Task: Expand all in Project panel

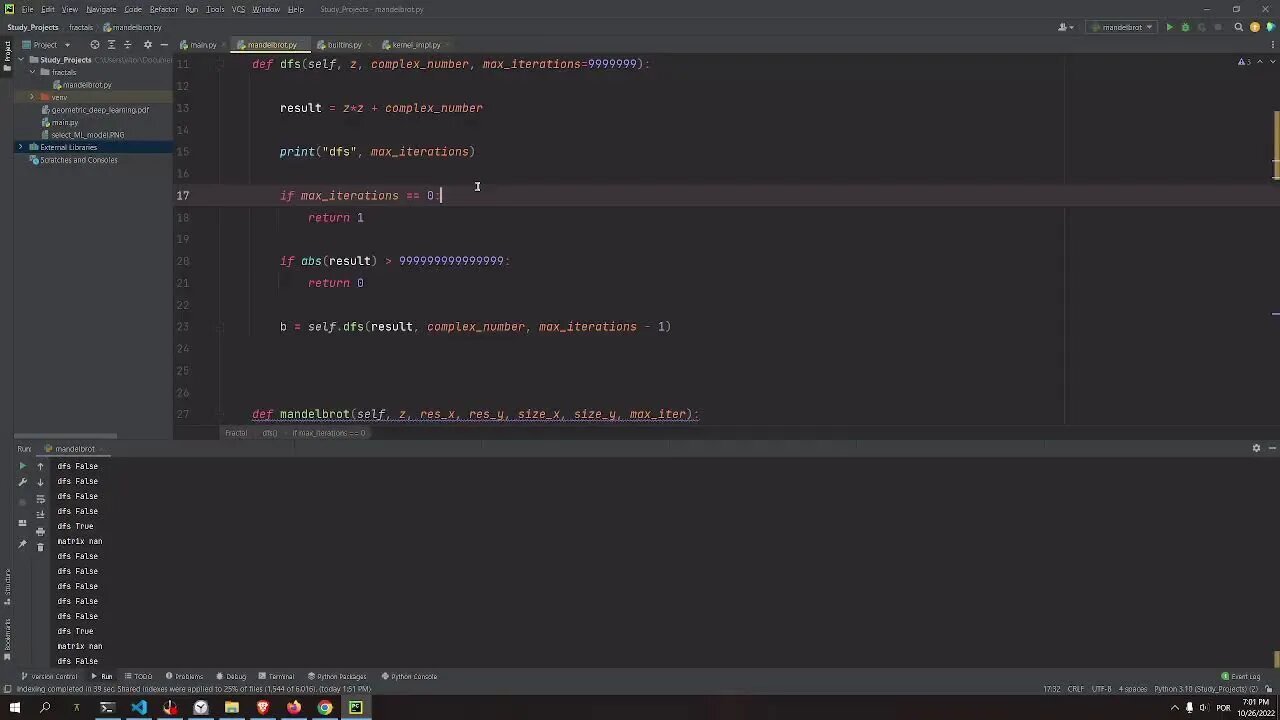Action: [111, 45]
